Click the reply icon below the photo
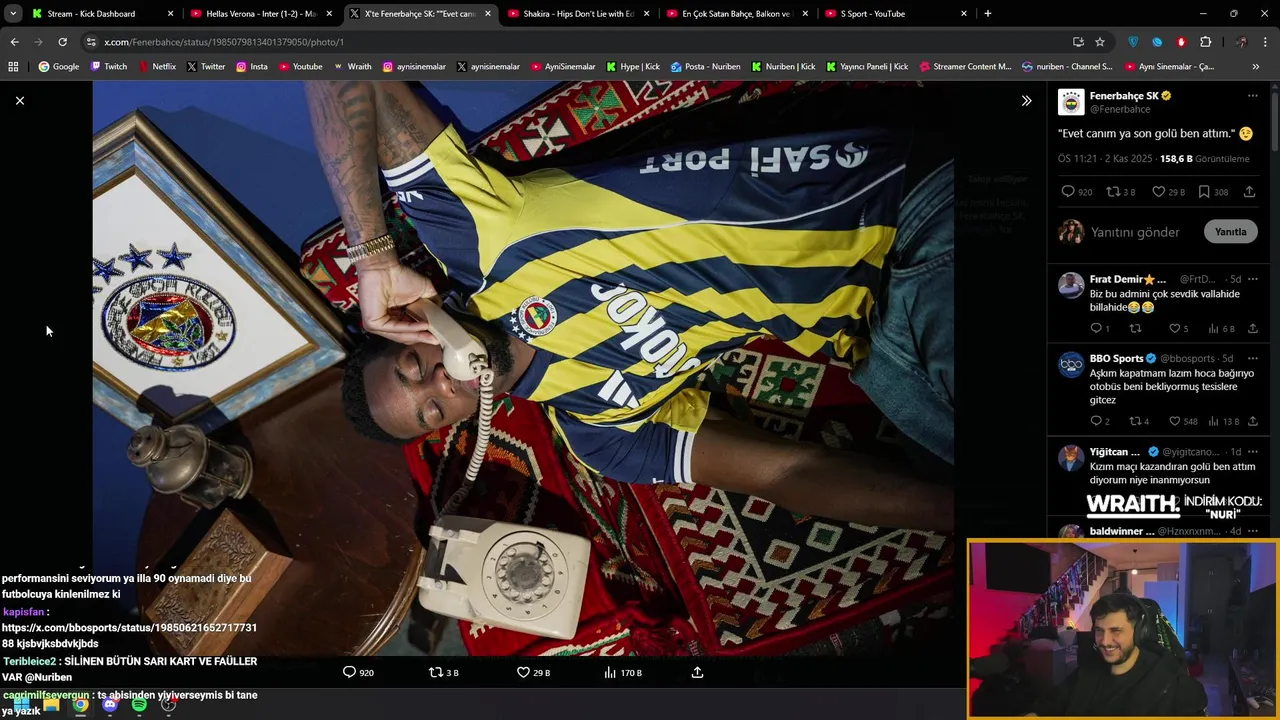Screen dimensions: 1280x720 tap(349, 672)
